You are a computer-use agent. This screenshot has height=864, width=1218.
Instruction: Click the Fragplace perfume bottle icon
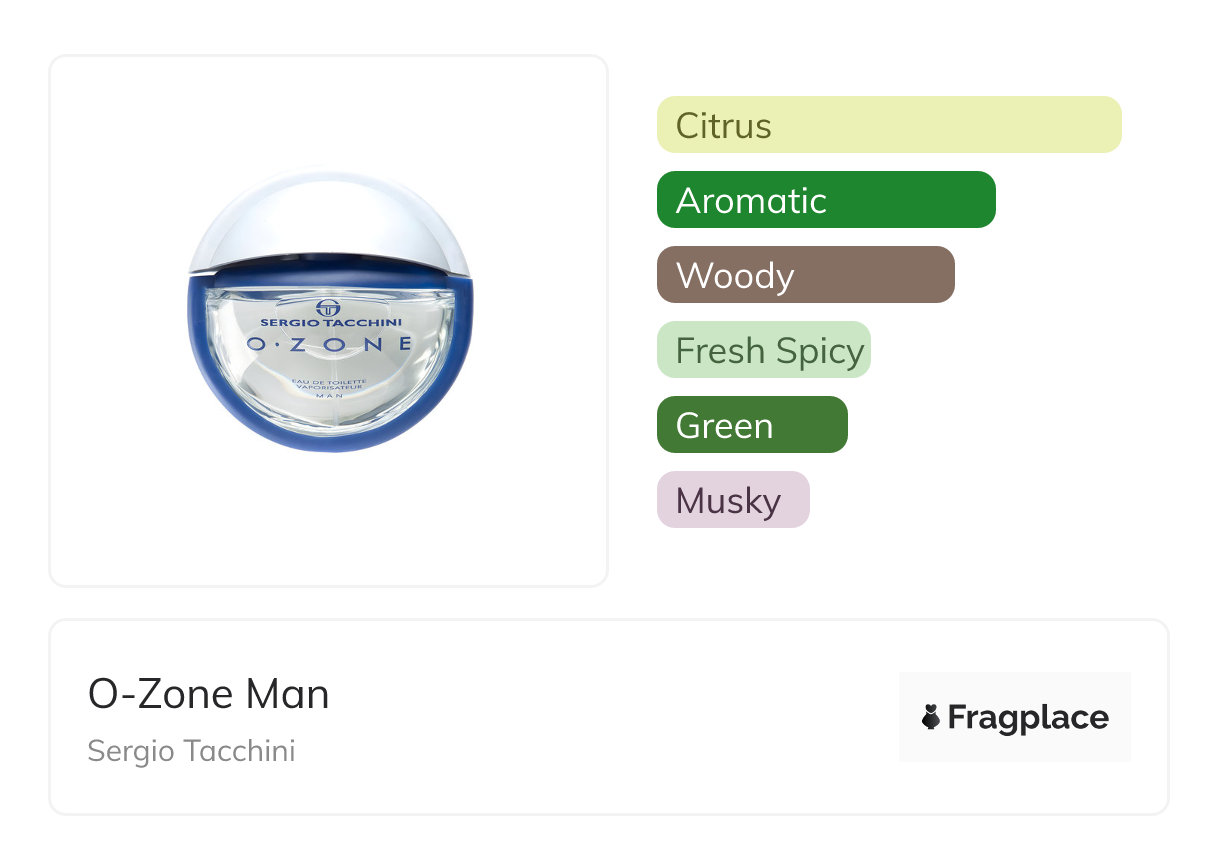tap(931, 717)
